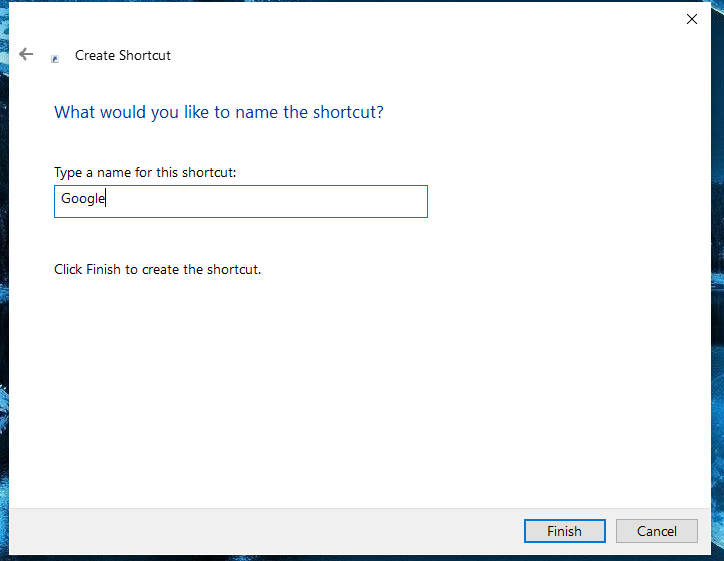This screenshot has height=561, width=724.
Task: Click the 'Click Finish to create' instruction text
Action: point(157,269)
